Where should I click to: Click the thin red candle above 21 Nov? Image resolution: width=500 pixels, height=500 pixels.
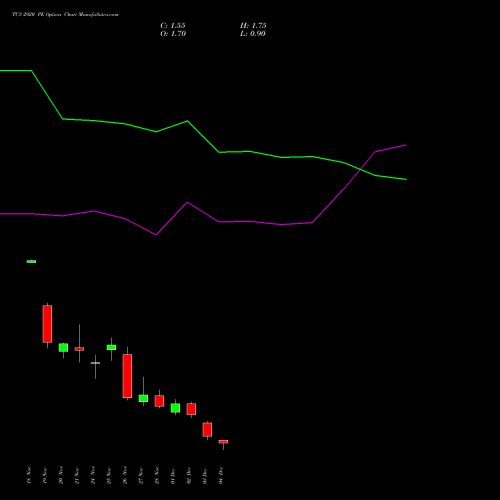tap(79, 349)
